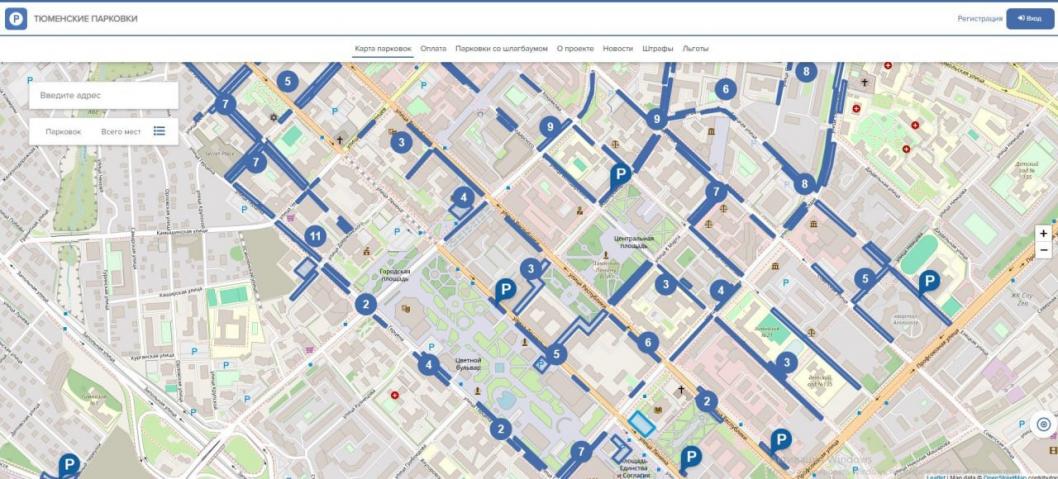This screenshot has width=1058, height=479.
Task: Zoom out the map with minus button
Action: pos(1044,250)
